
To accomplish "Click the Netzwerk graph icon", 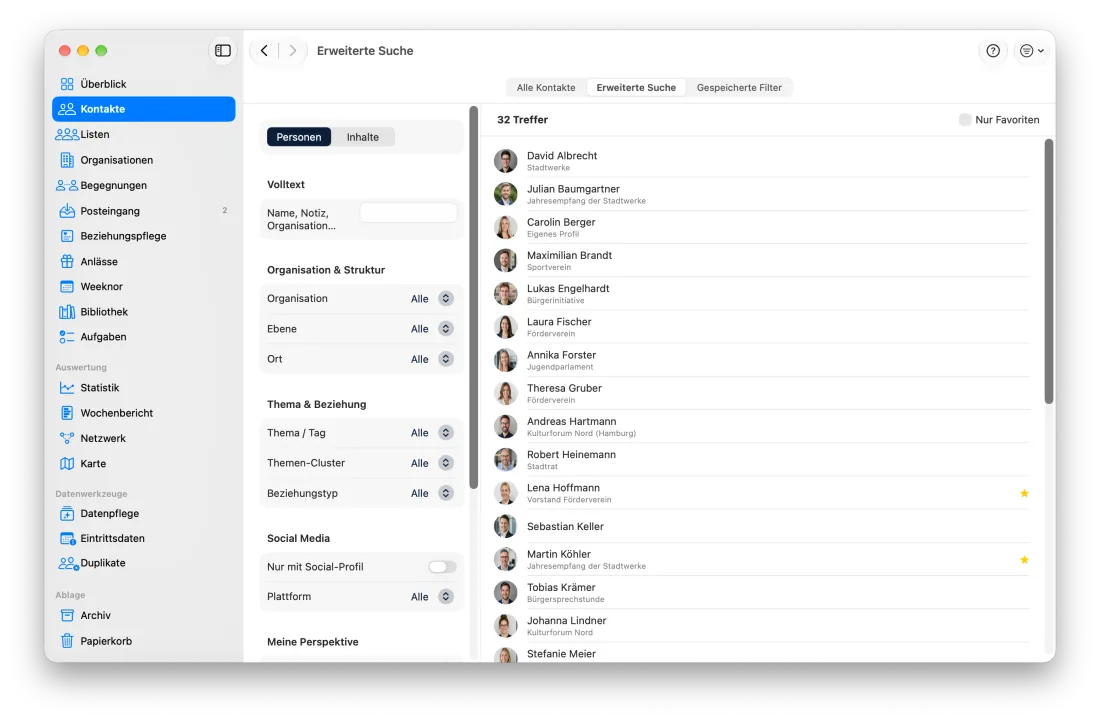I will [x=67, y=438].
